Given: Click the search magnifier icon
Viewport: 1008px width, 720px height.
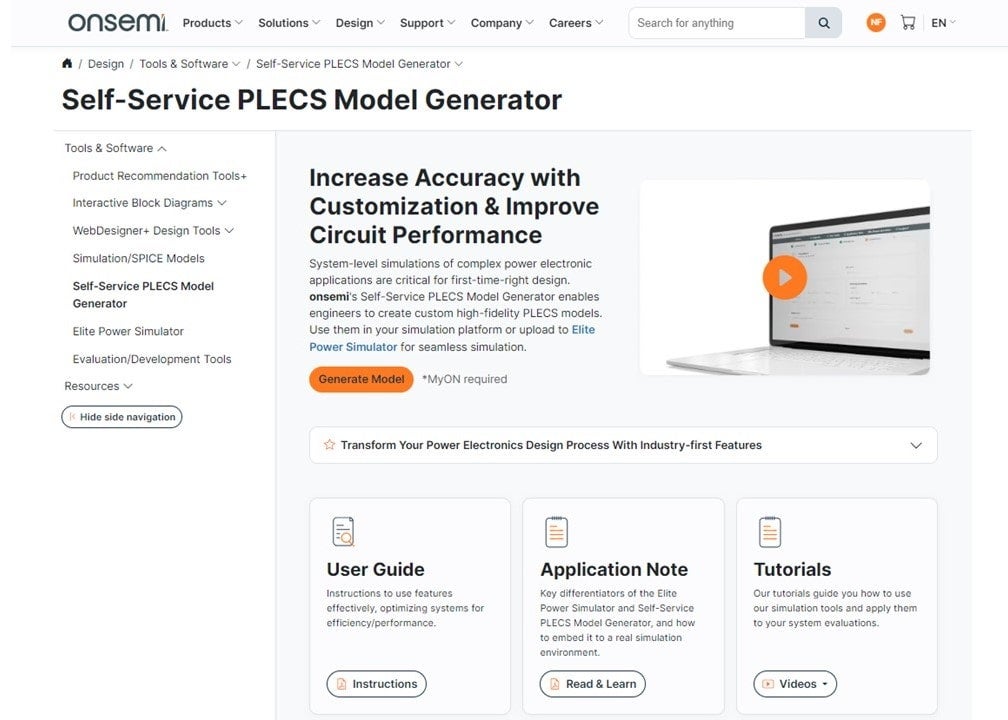Looking at the screenshot, I should coord(823,23).
